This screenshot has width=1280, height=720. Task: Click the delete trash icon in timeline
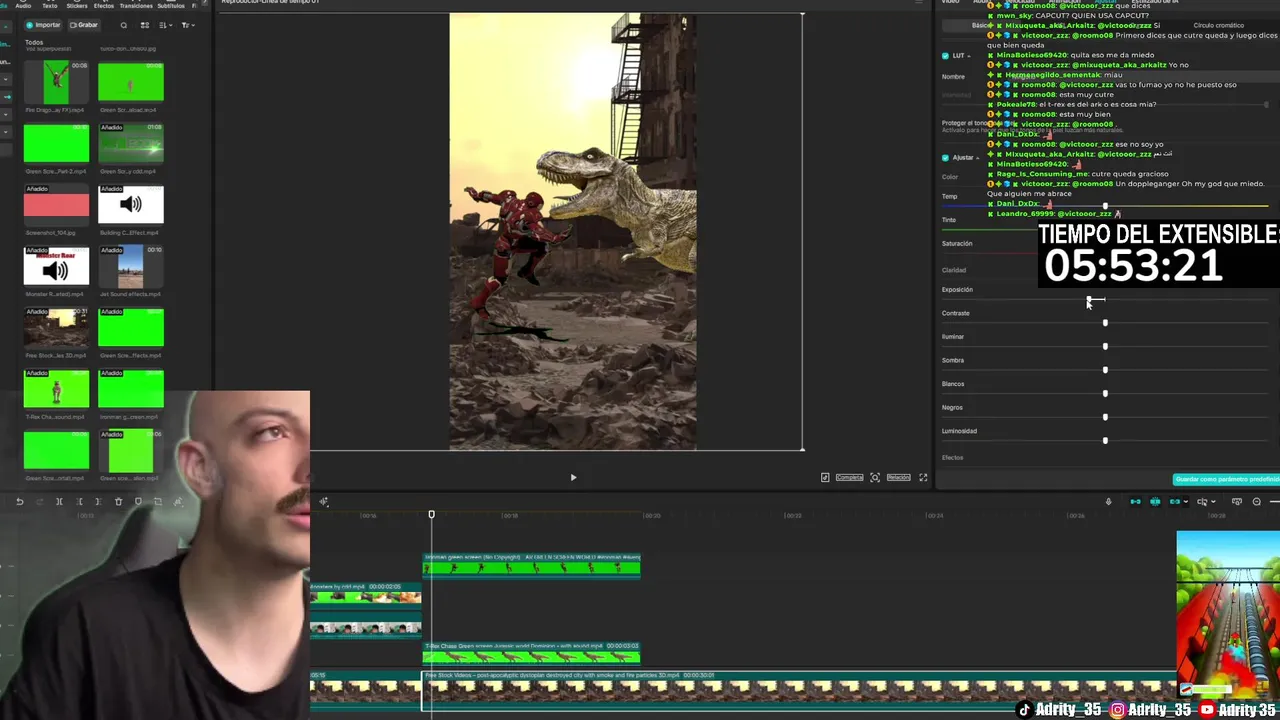point(118,502)
